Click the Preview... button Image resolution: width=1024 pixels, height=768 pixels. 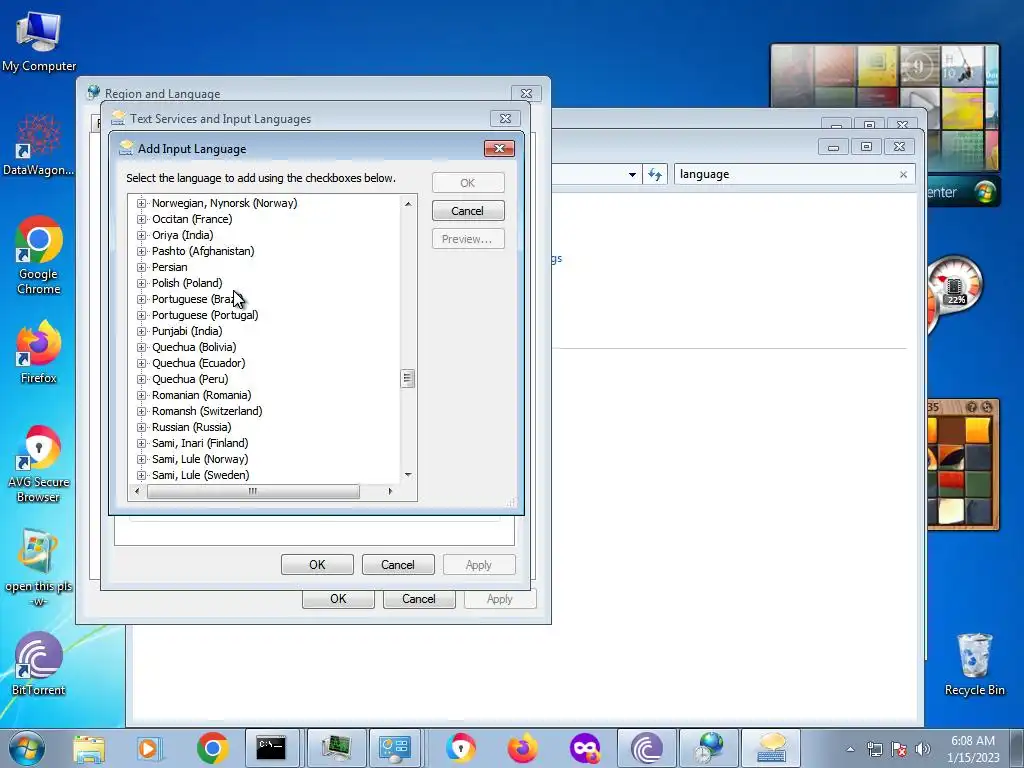(468, 239)
